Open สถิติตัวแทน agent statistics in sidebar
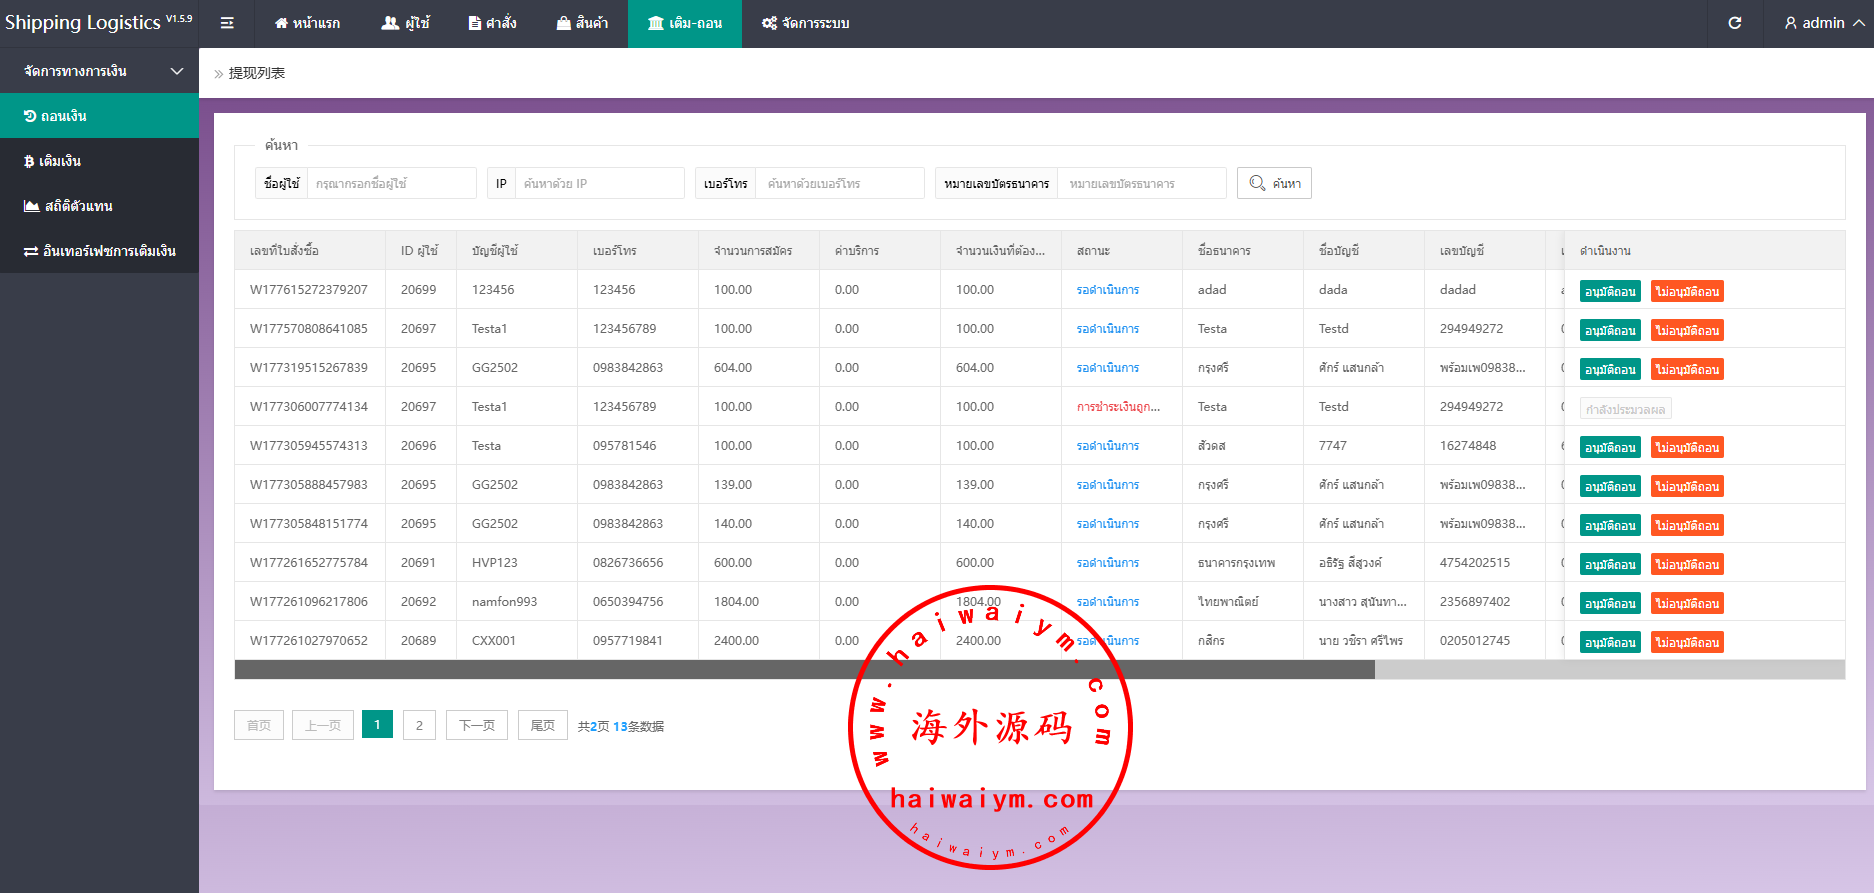 point(99,206)
